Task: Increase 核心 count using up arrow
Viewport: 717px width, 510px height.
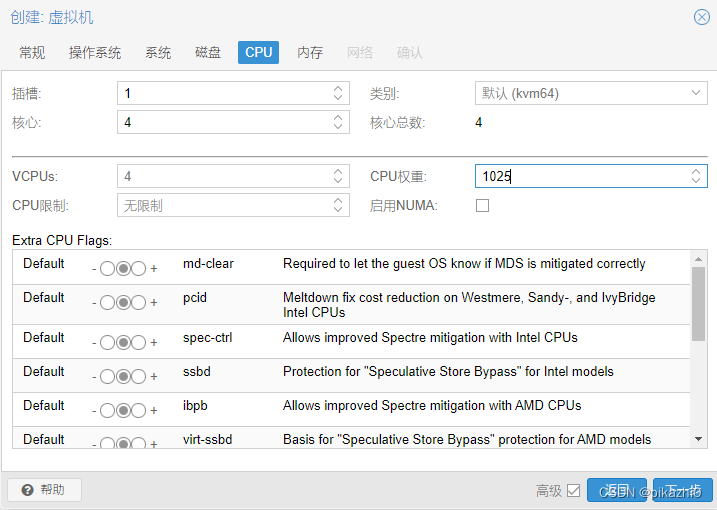Action: coord(338,117)
